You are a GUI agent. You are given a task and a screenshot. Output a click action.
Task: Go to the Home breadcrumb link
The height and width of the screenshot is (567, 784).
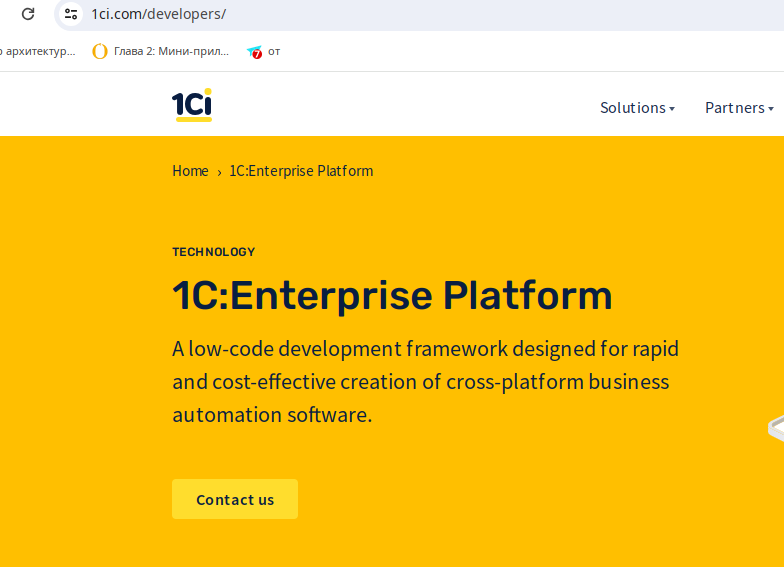click(x=190, y=171)
